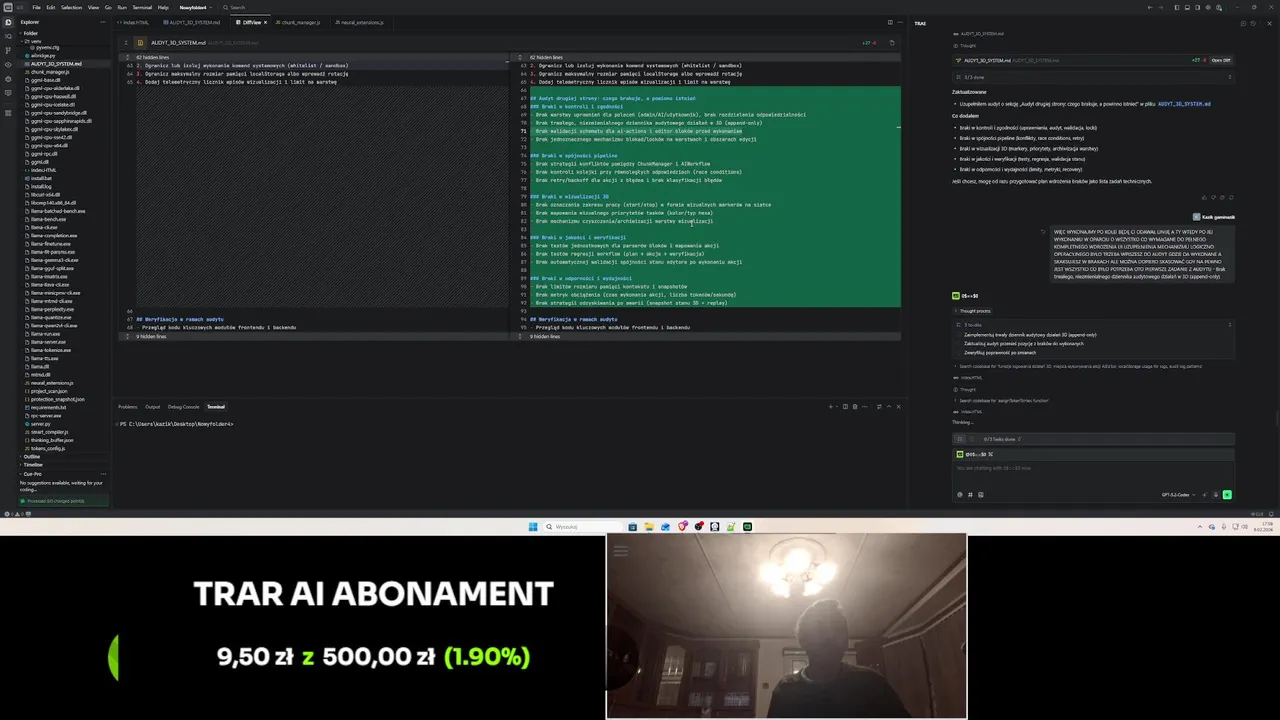
Task: Open Help menu
Action: pyautogui.click(x=163, y=7)
